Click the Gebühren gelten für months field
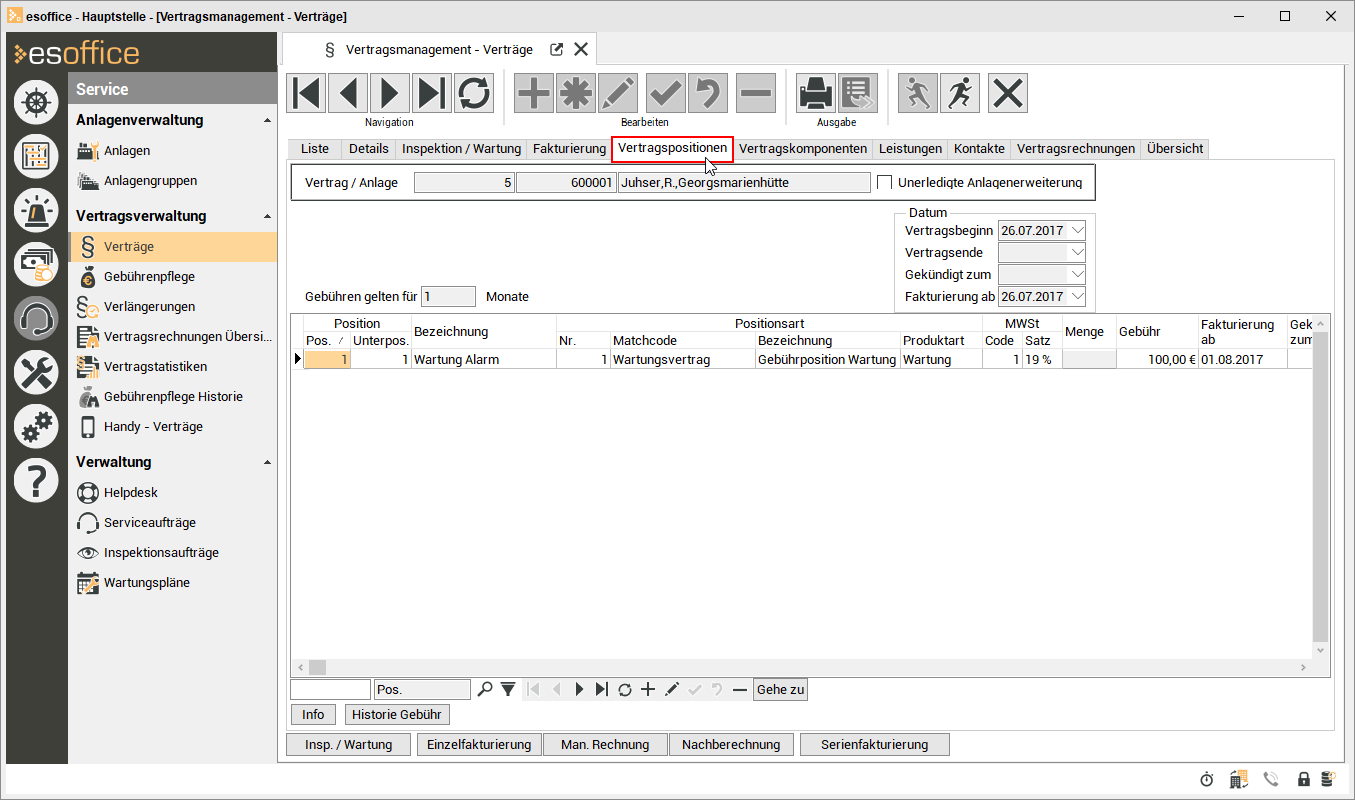The image size is (1355, 800). click(448, 296)
